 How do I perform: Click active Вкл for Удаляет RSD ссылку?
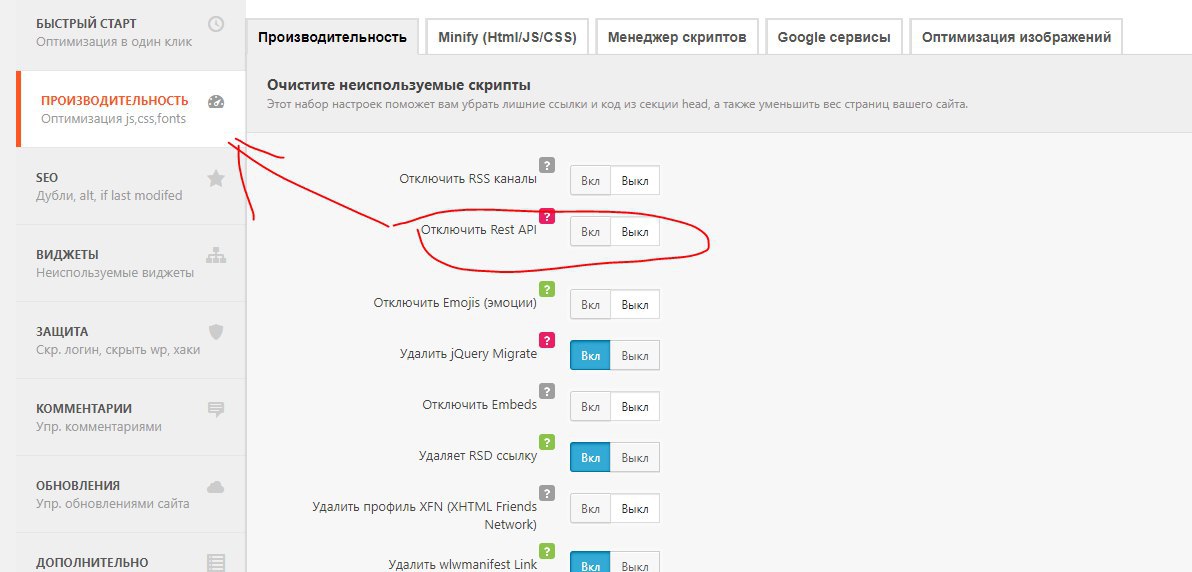tap(590, 457)
